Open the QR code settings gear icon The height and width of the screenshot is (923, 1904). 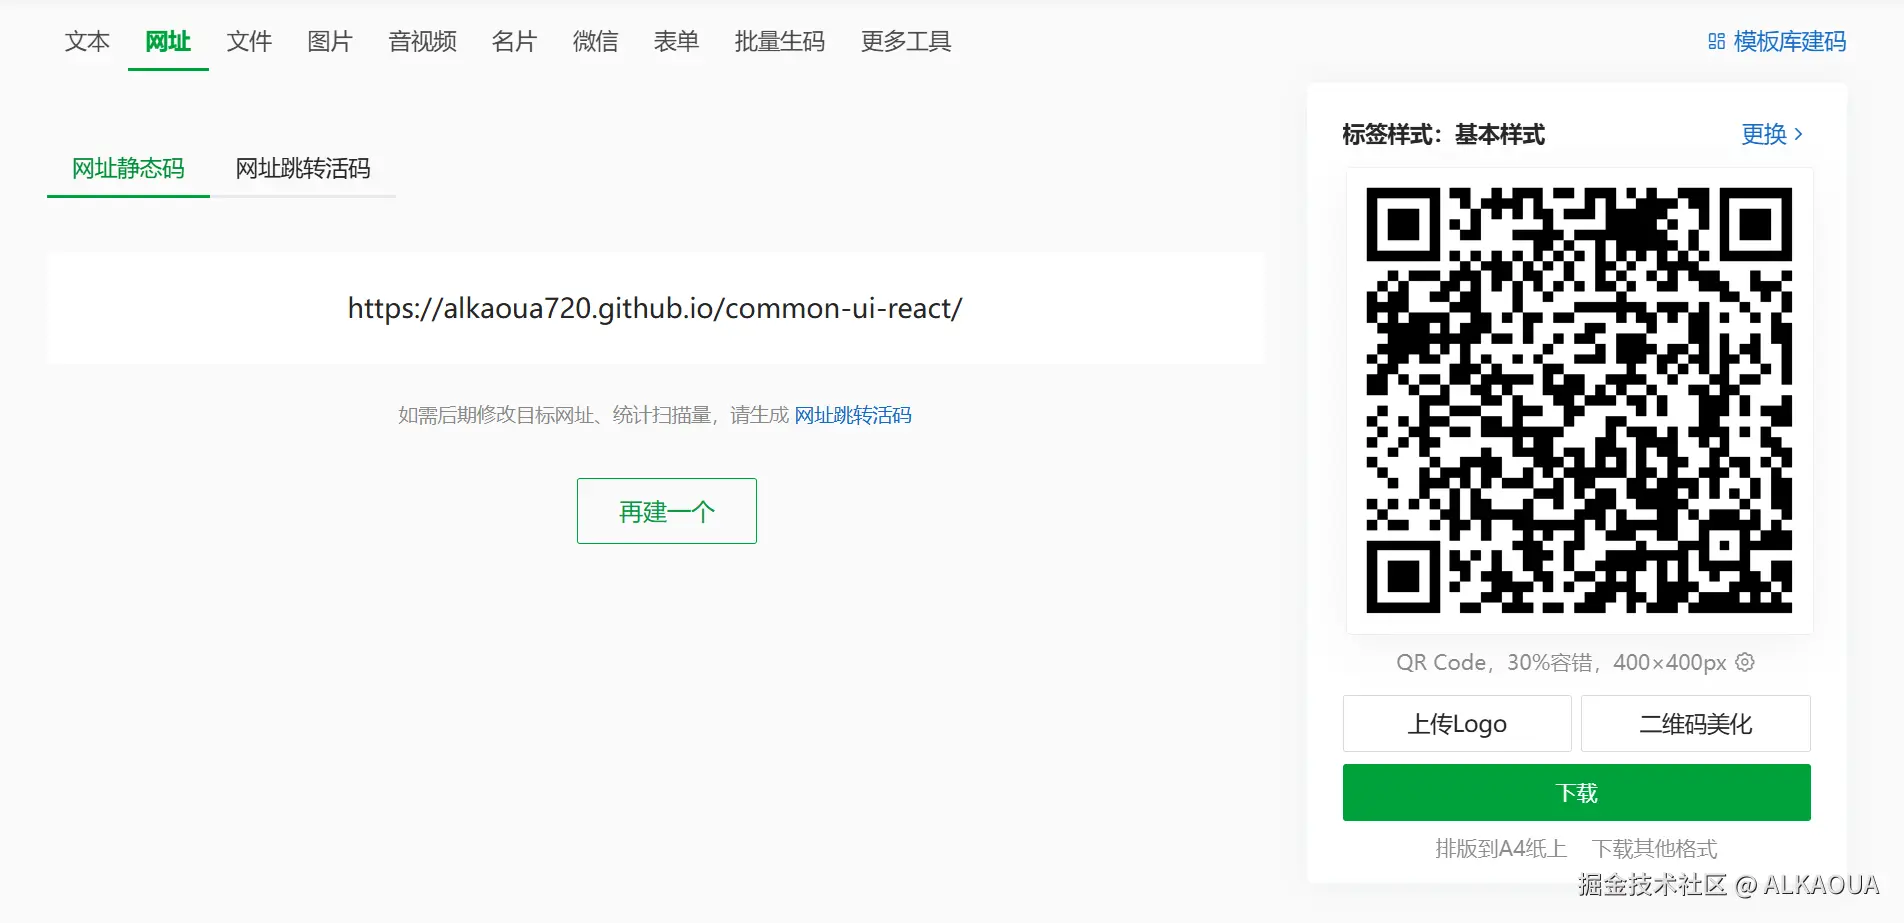point(1745,662)
